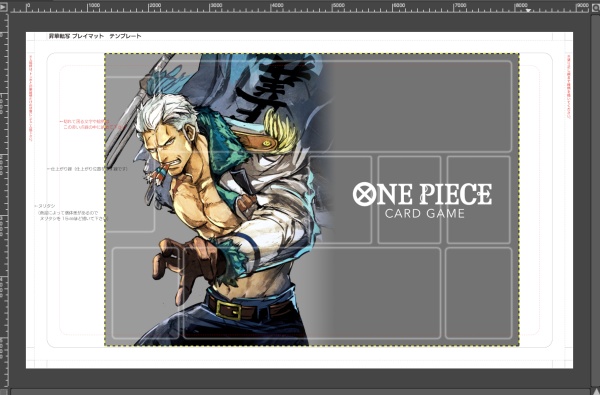Click the horizontal scrollbar below the canvas
Screen dimensions: 600x395
300,392
